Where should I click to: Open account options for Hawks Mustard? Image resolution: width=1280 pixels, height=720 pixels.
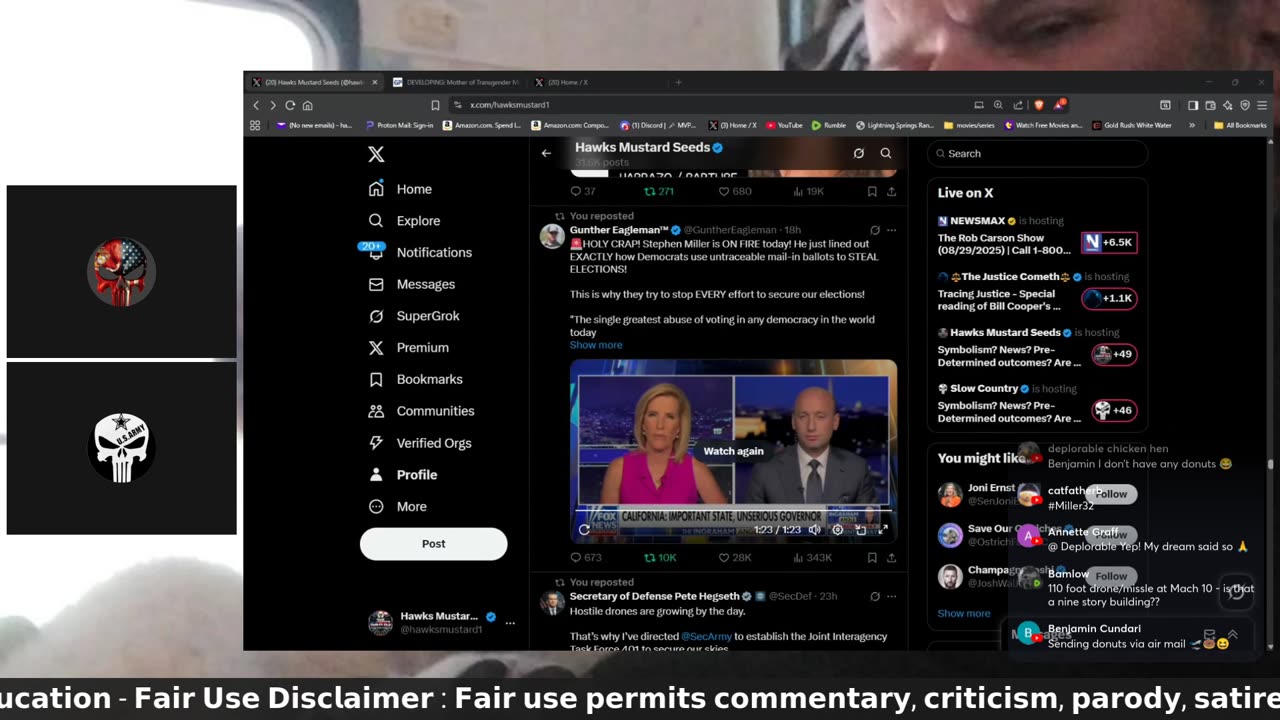(x=510, y=622)
